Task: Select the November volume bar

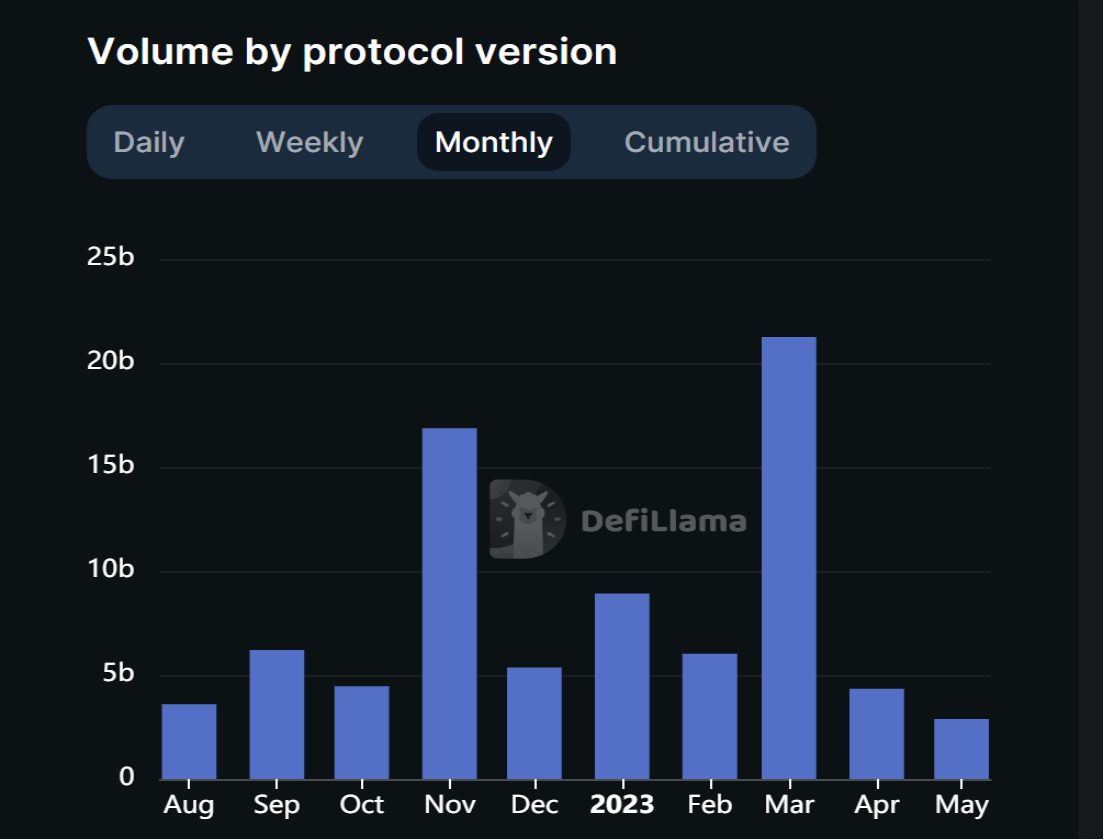Action: (x=450, y=603)
